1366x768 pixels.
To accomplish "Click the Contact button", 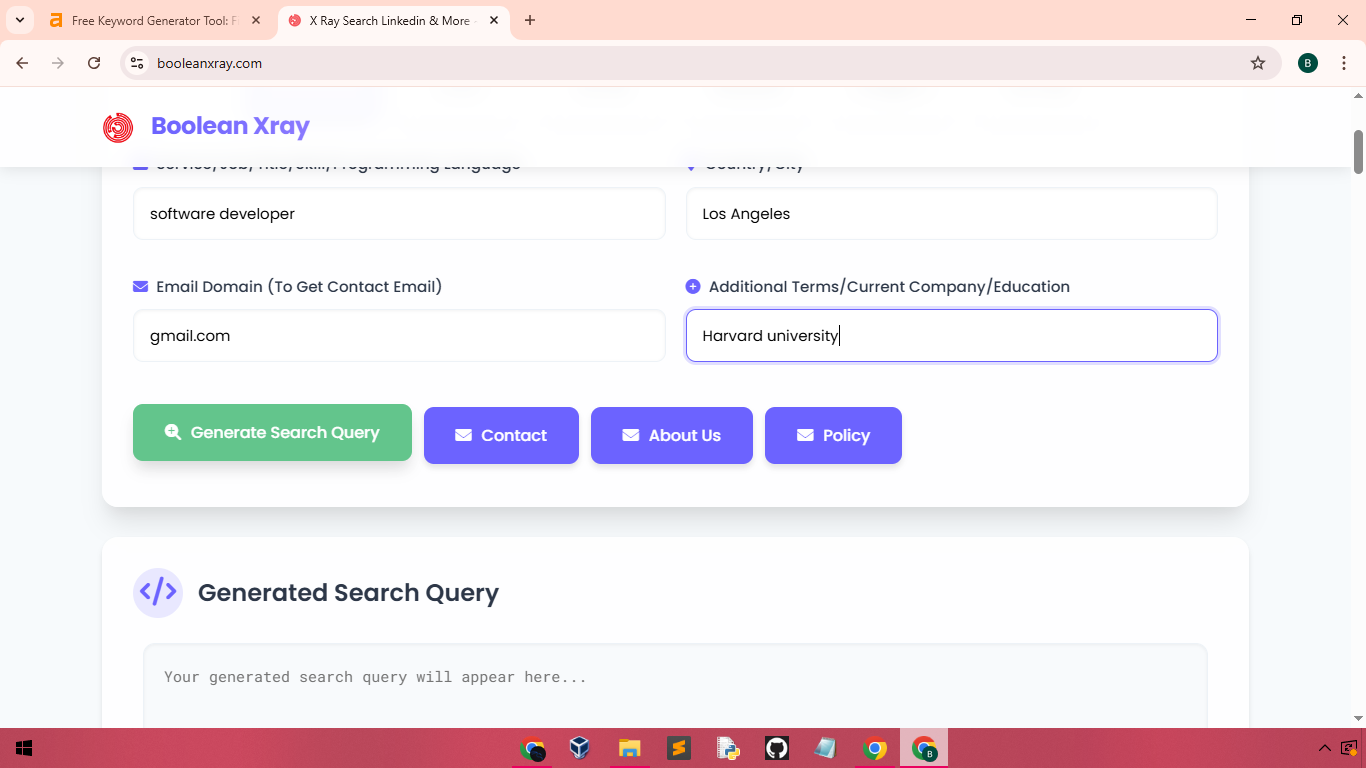I will tap(501, 435).
